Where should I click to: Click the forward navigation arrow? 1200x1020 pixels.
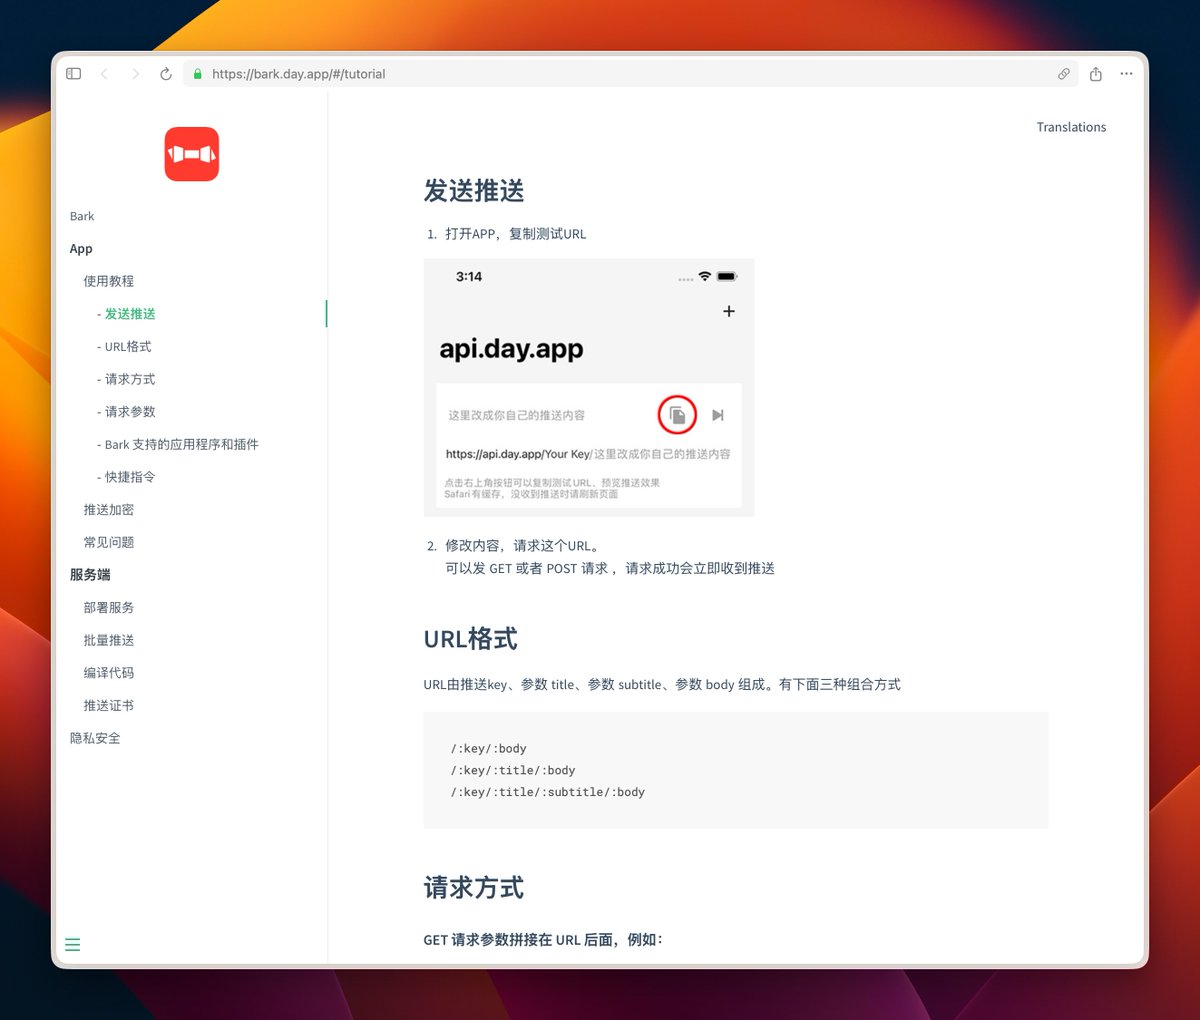(x=135, y=73)
